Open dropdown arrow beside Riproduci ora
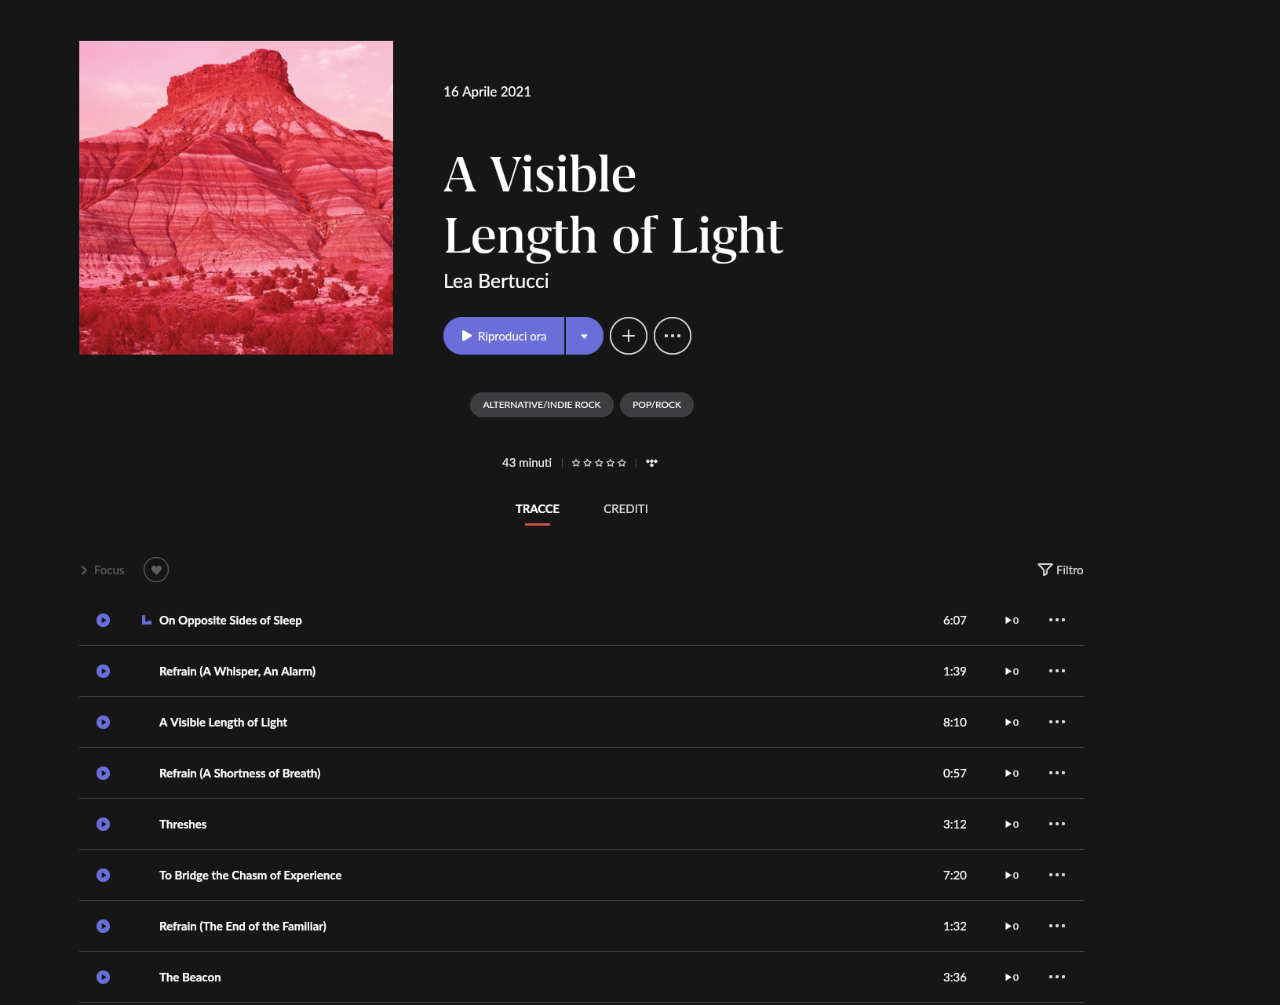 point(584,336)
